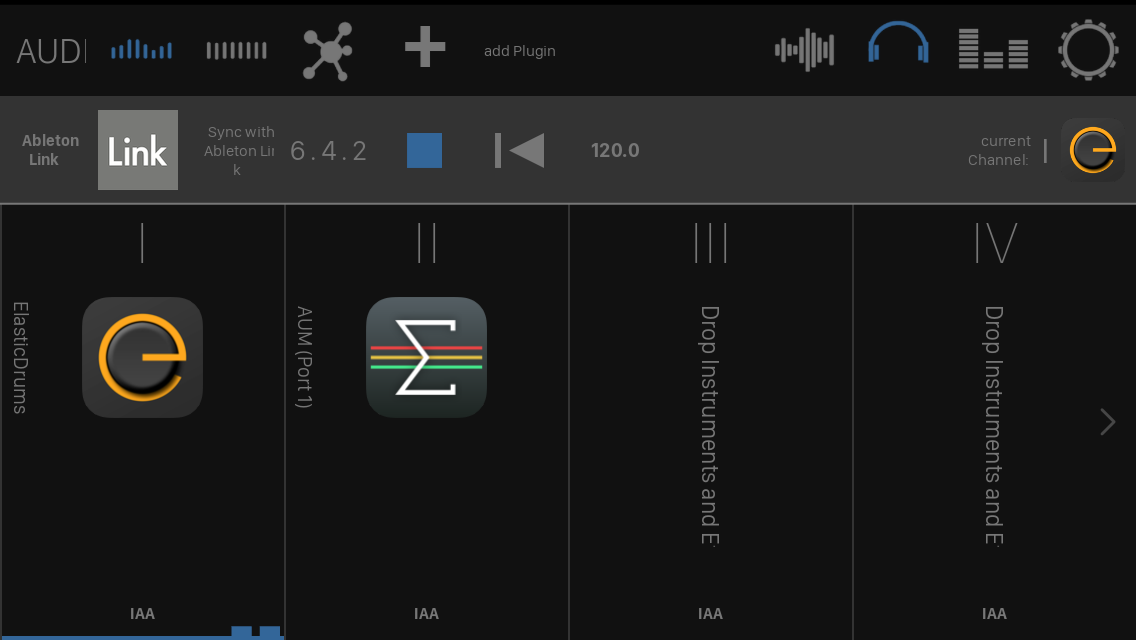Go to next channels with right chevron

1108,422
